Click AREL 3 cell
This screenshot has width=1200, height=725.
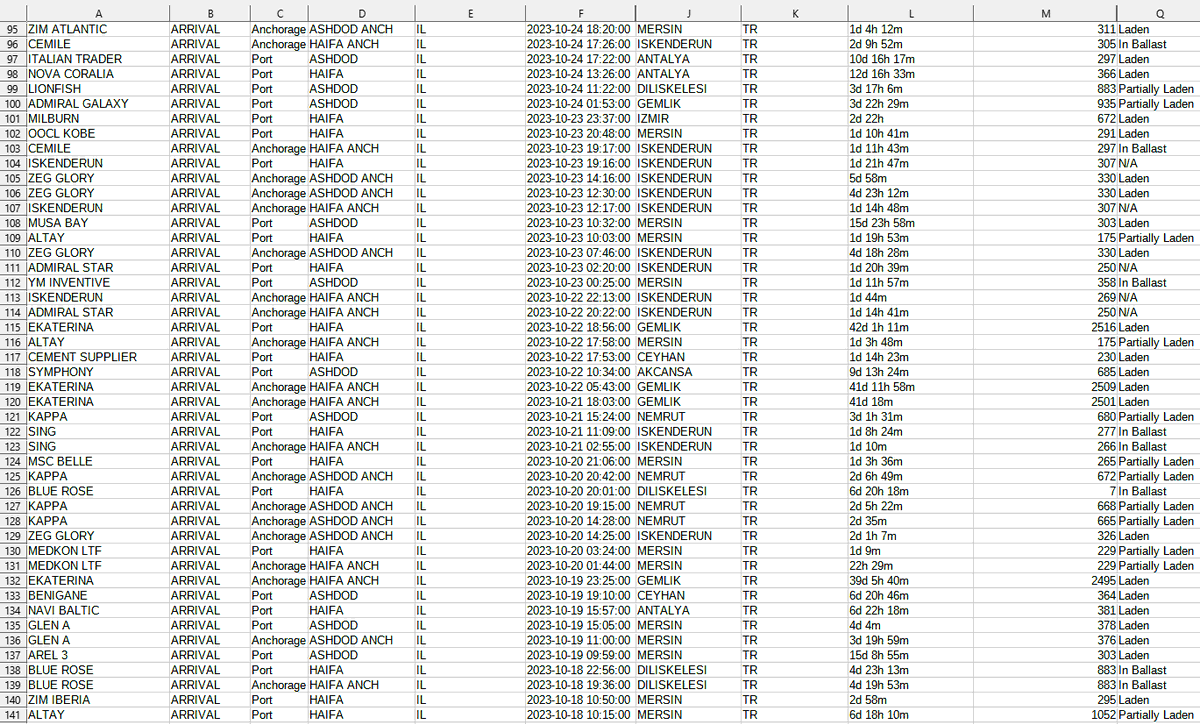tap(98, 655)
